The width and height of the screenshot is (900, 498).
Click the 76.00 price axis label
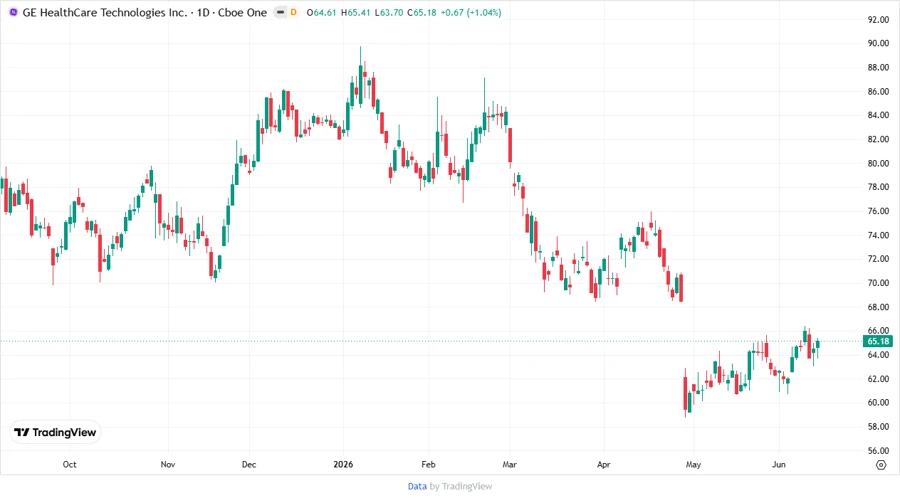coord(878,211)
